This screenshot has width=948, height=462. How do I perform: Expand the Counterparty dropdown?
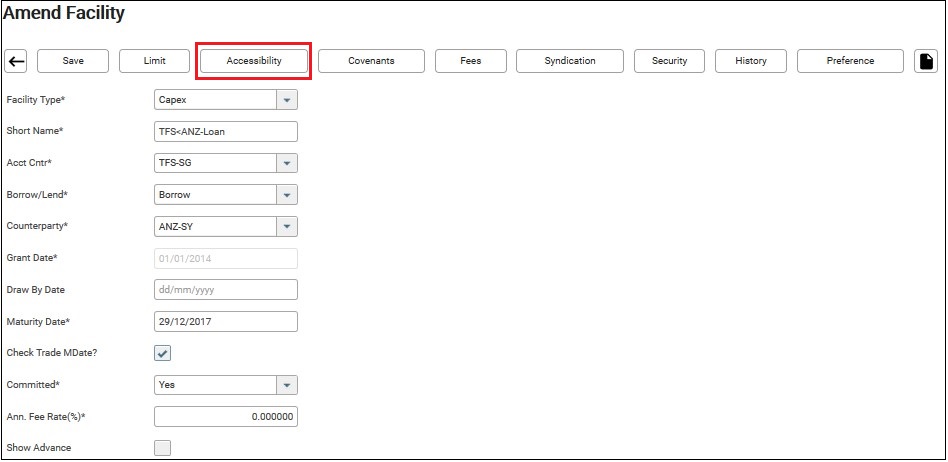click(x=287, y=227)
